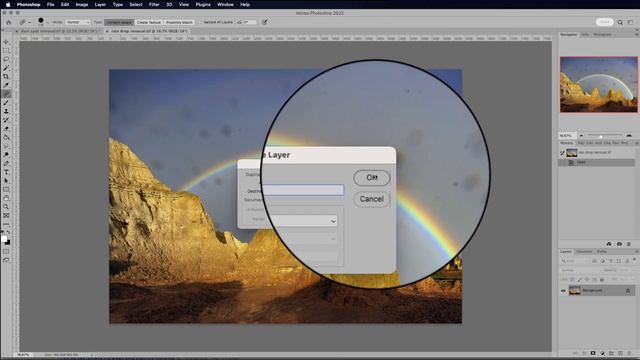Screen dimensions: 640x360
Task: Click Navigator zoom-out mountain icon
Action: [581, 136]
